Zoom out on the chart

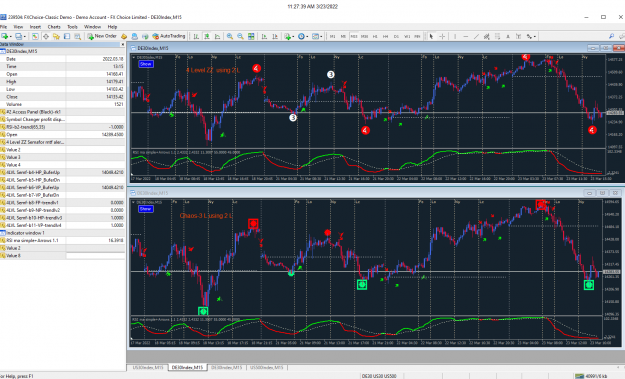coord(240,36)
